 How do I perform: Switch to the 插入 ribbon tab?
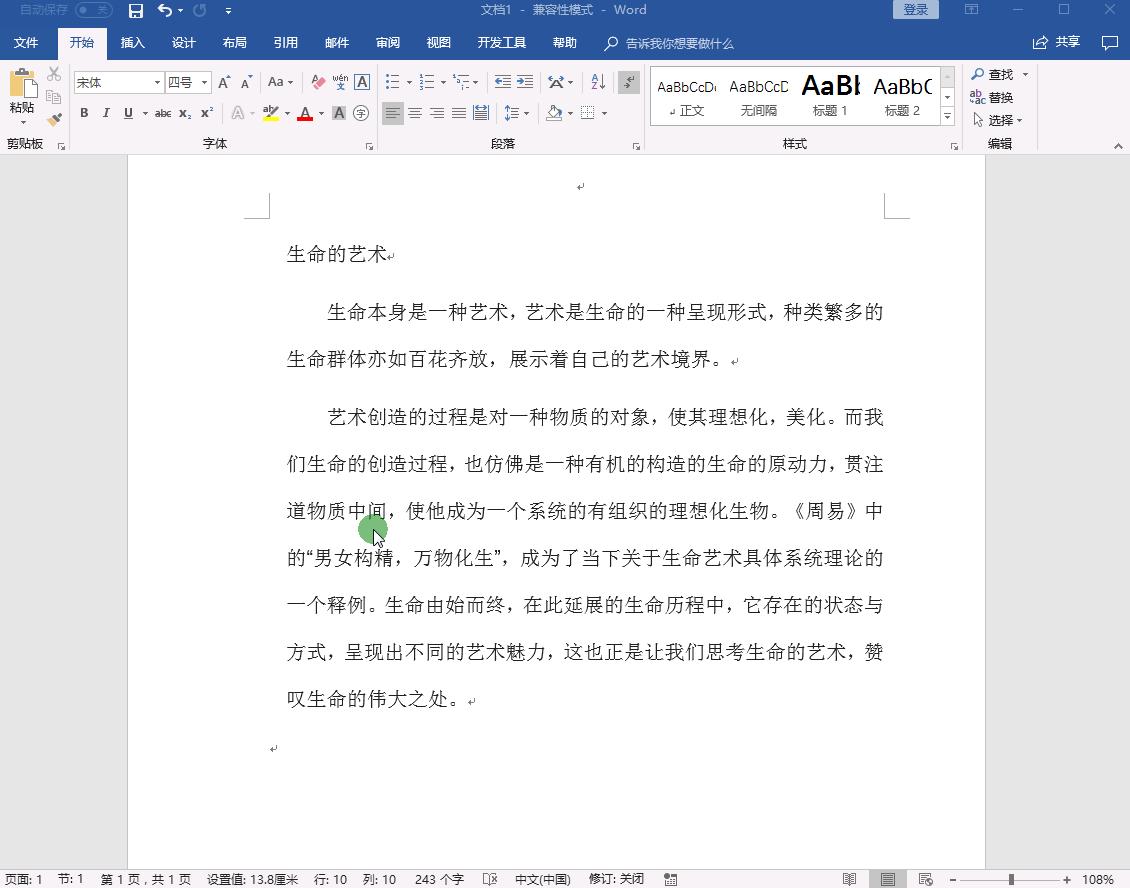(133, 42)
